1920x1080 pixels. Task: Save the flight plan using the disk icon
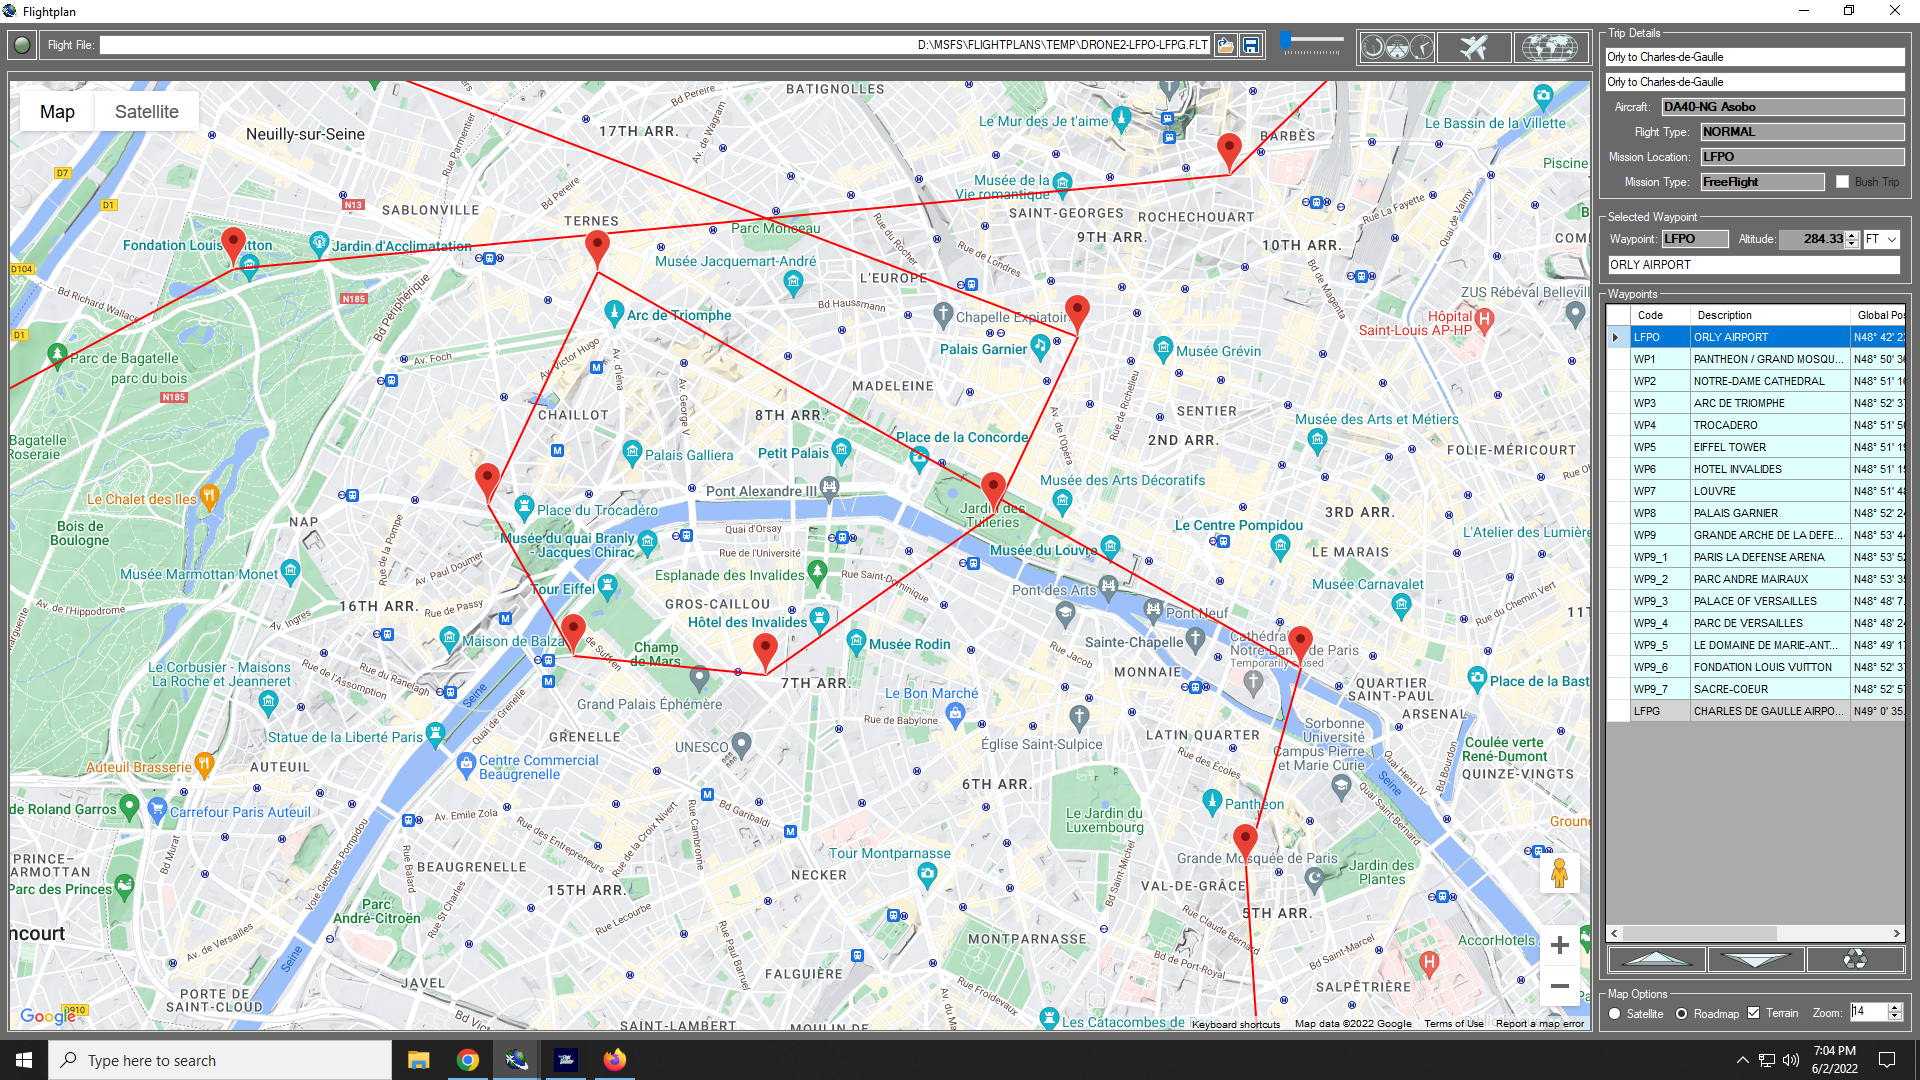(1252, 45)
